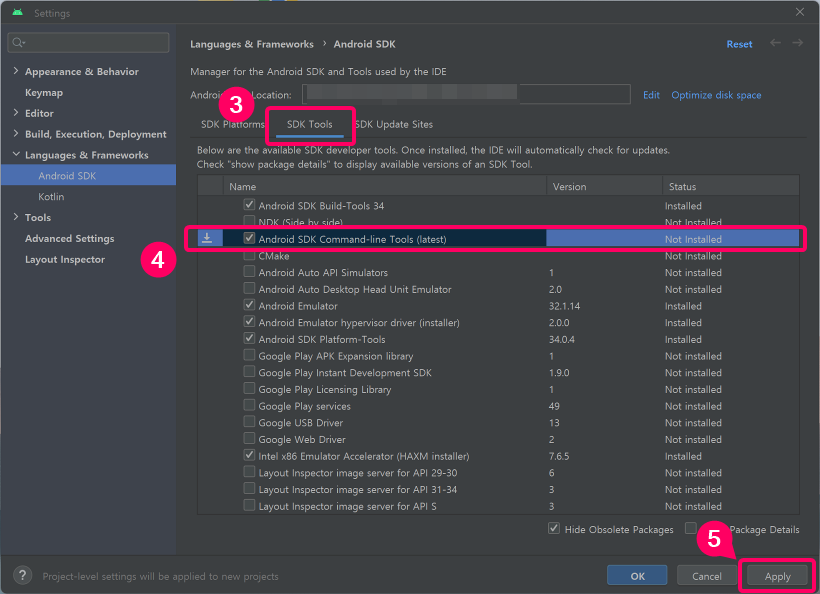This screenshot has width=820, height=594.
Task: Check Google Play Licensing Library
Action: tap(249, 389)
